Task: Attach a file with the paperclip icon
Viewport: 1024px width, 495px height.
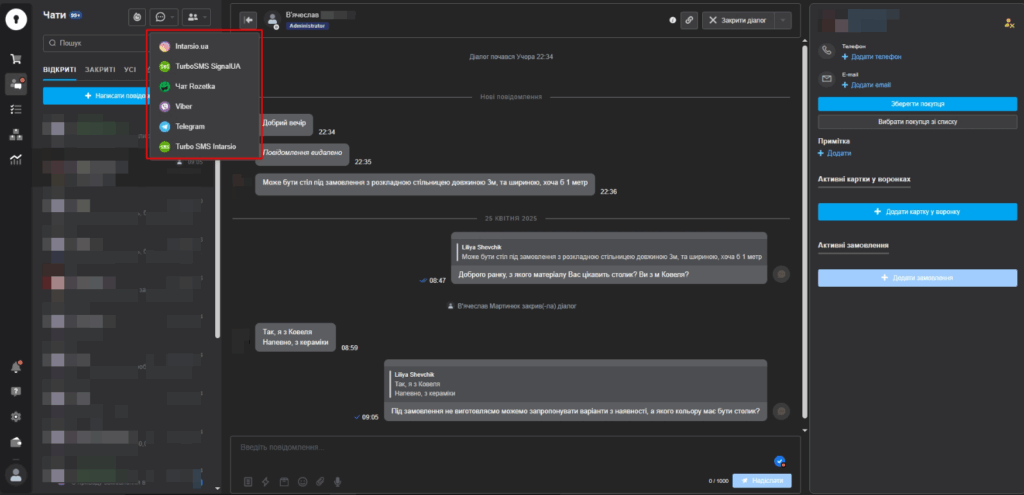Action: pos(320,481)
